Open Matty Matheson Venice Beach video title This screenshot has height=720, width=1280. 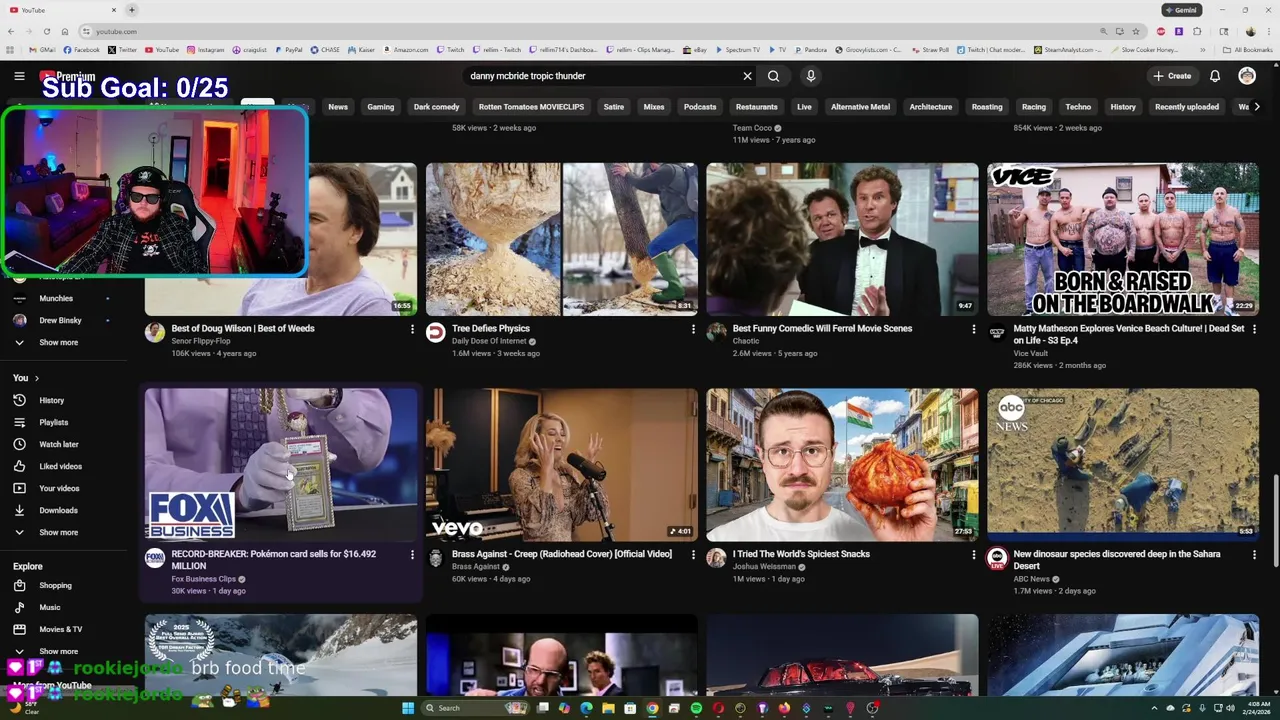pyautogui.click(x=1129, y=334)
